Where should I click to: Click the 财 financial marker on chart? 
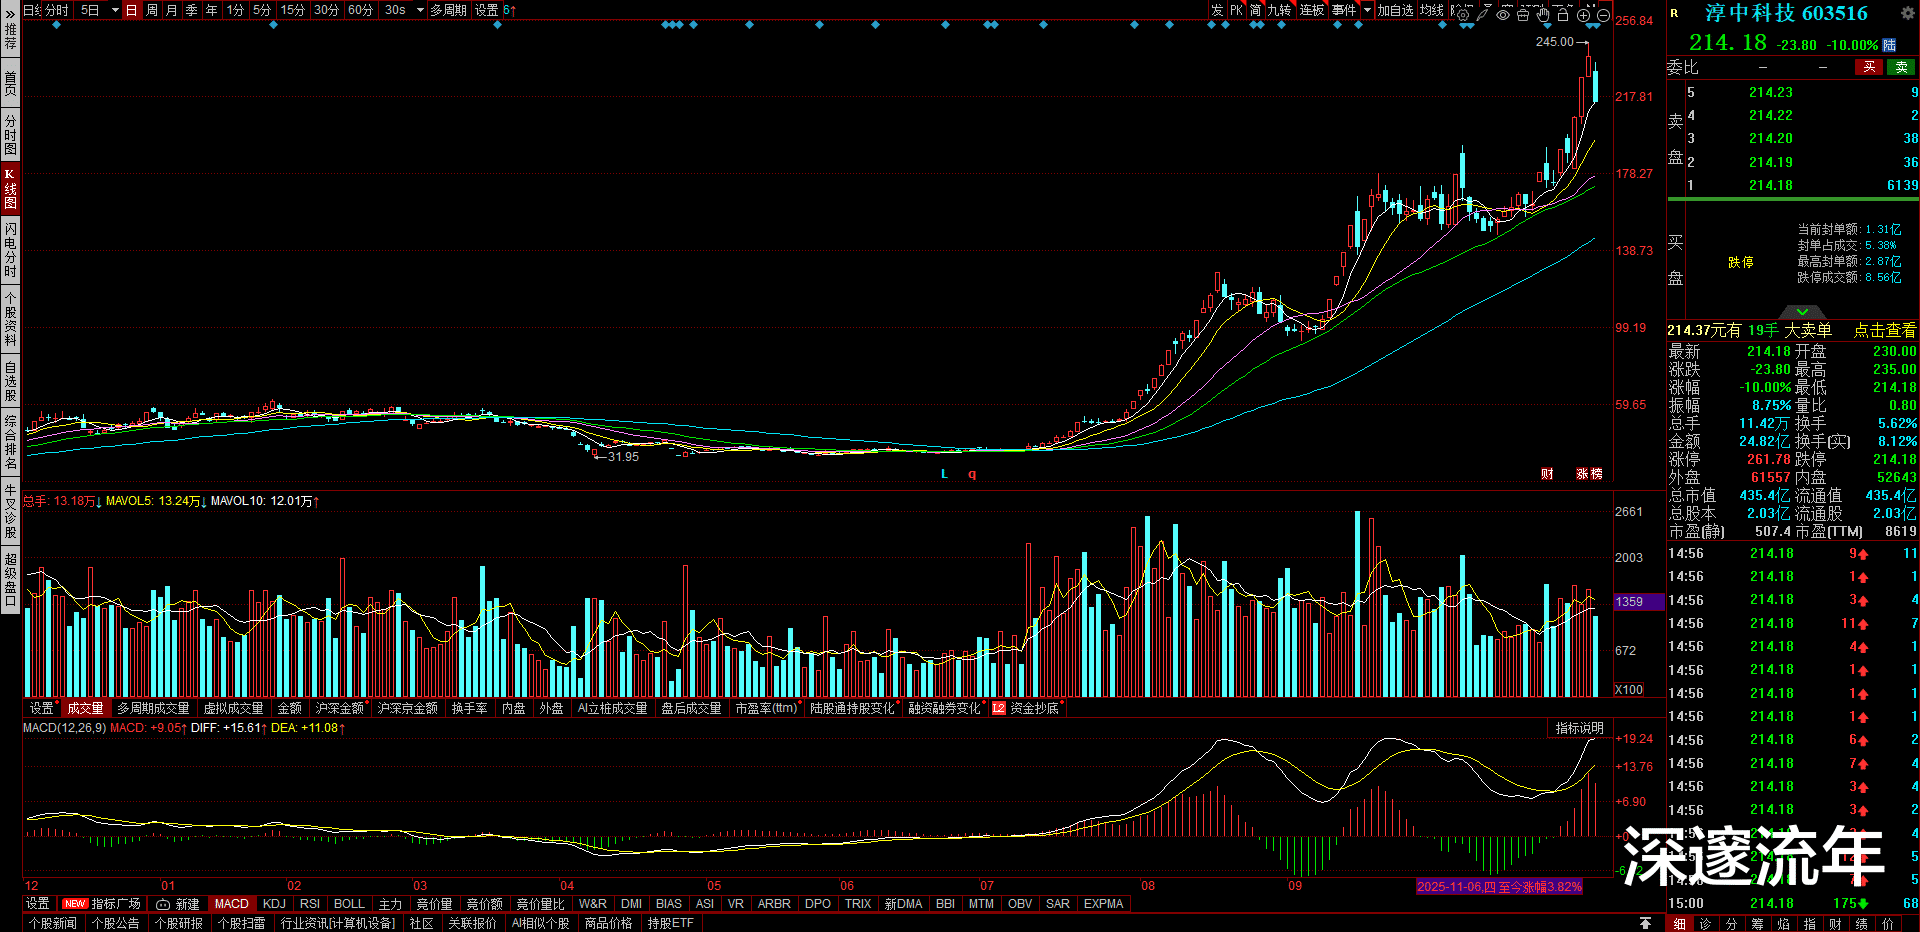coord(1547,474)
